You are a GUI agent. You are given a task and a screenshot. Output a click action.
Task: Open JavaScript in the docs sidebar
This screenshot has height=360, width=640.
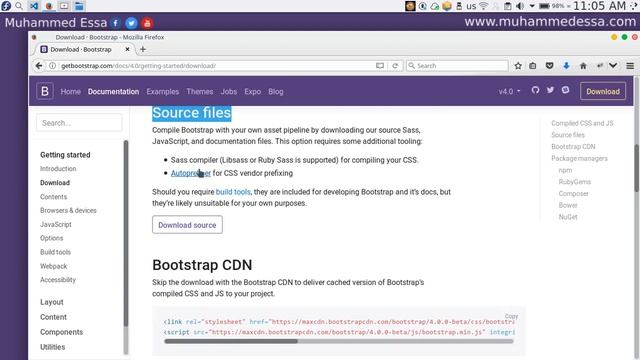point(56,224)
